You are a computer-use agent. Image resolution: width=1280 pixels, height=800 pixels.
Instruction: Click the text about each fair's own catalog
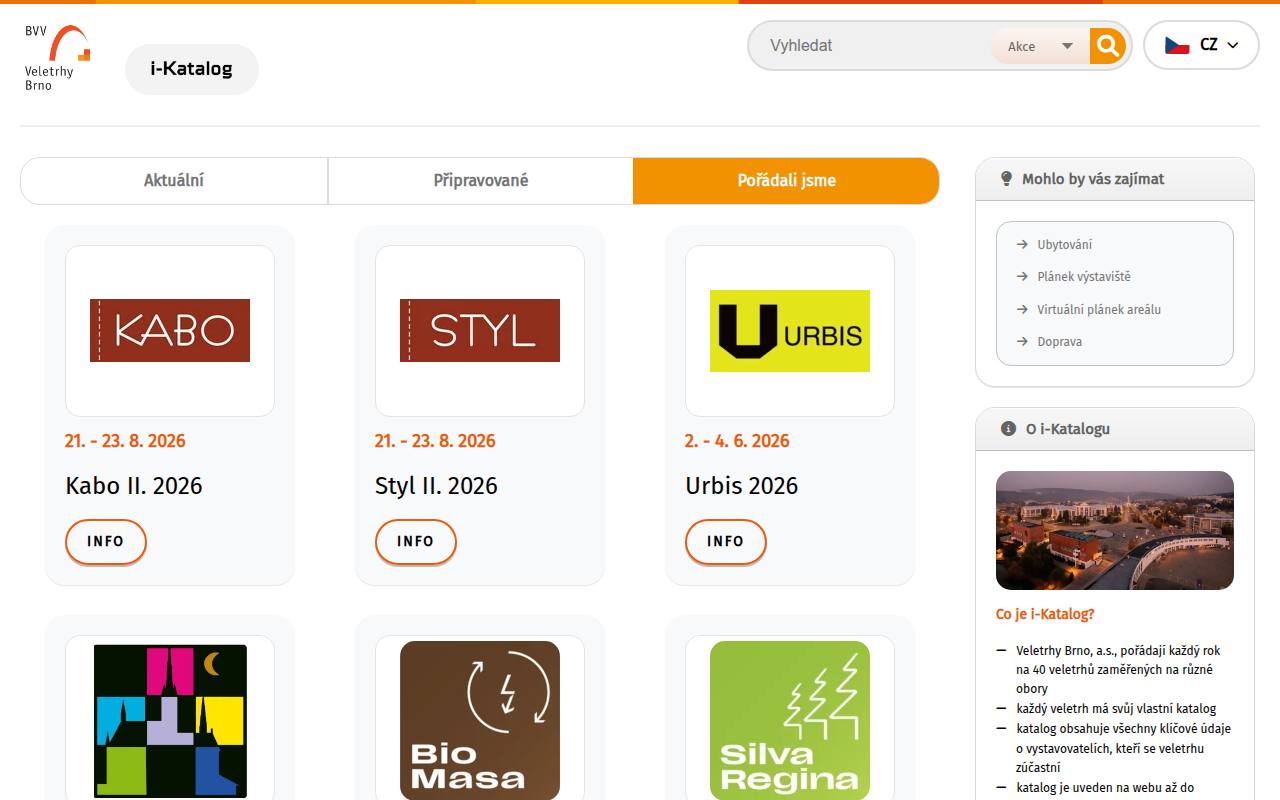coord(1116,709)
